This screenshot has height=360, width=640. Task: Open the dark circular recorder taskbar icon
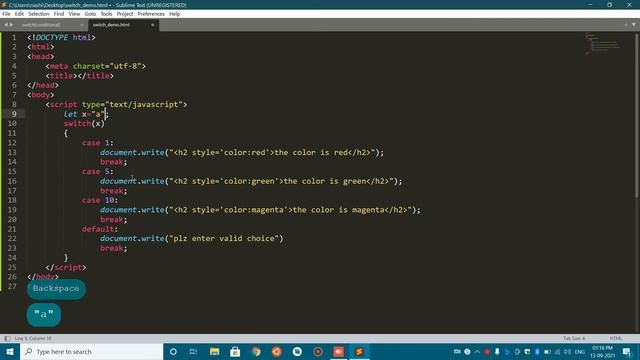pos(318,351)
